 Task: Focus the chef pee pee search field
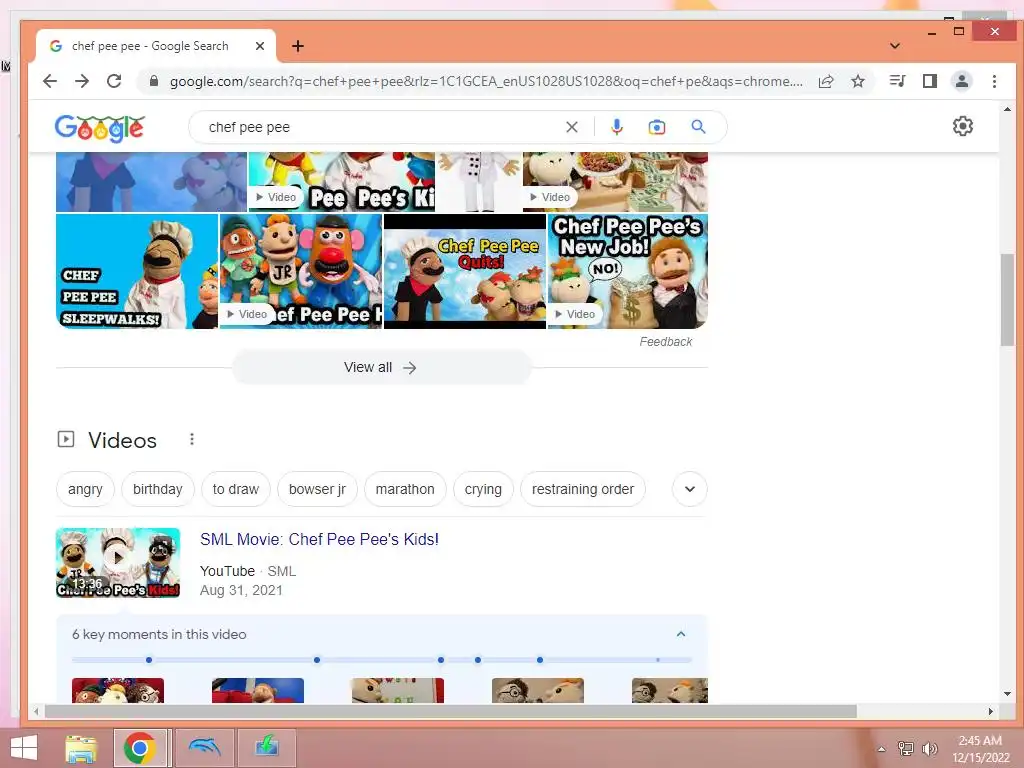[x=382, y=127]
